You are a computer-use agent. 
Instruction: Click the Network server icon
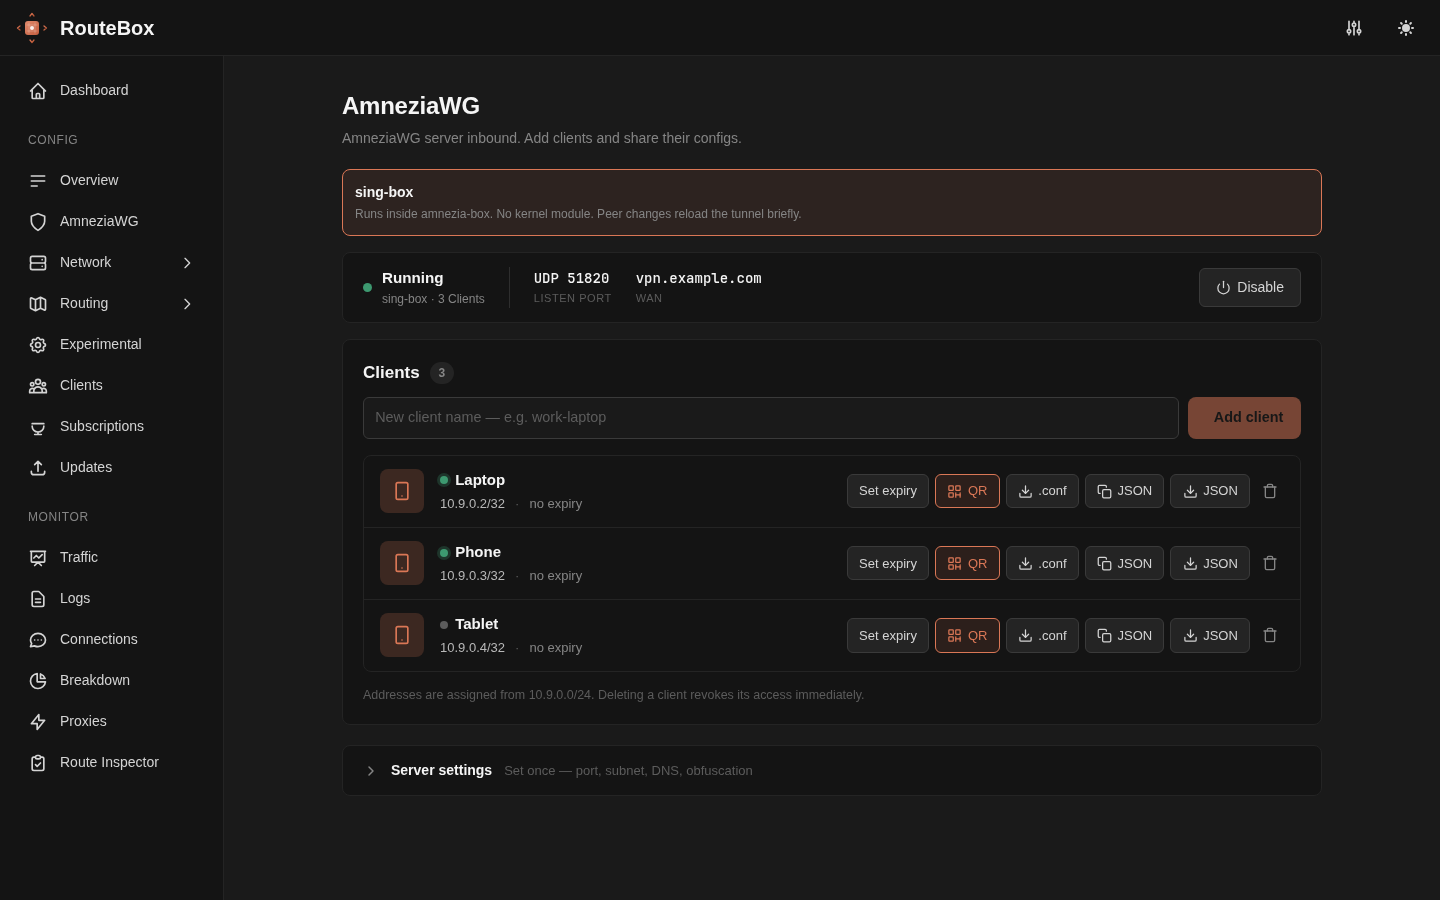tap(38, 263)
